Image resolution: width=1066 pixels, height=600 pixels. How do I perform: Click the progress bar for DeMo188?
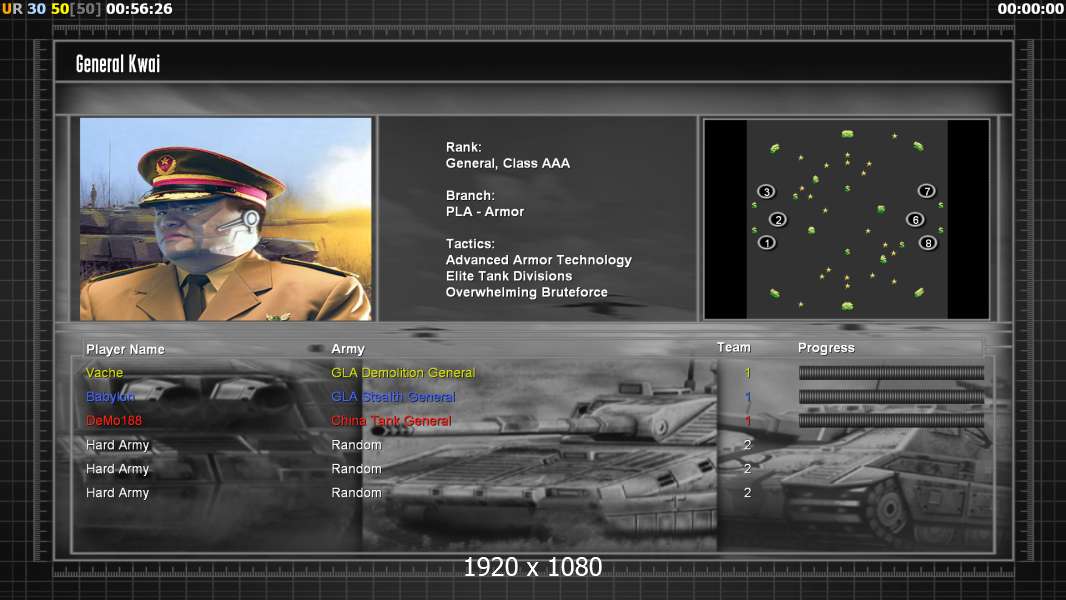(x=891, y=421)
